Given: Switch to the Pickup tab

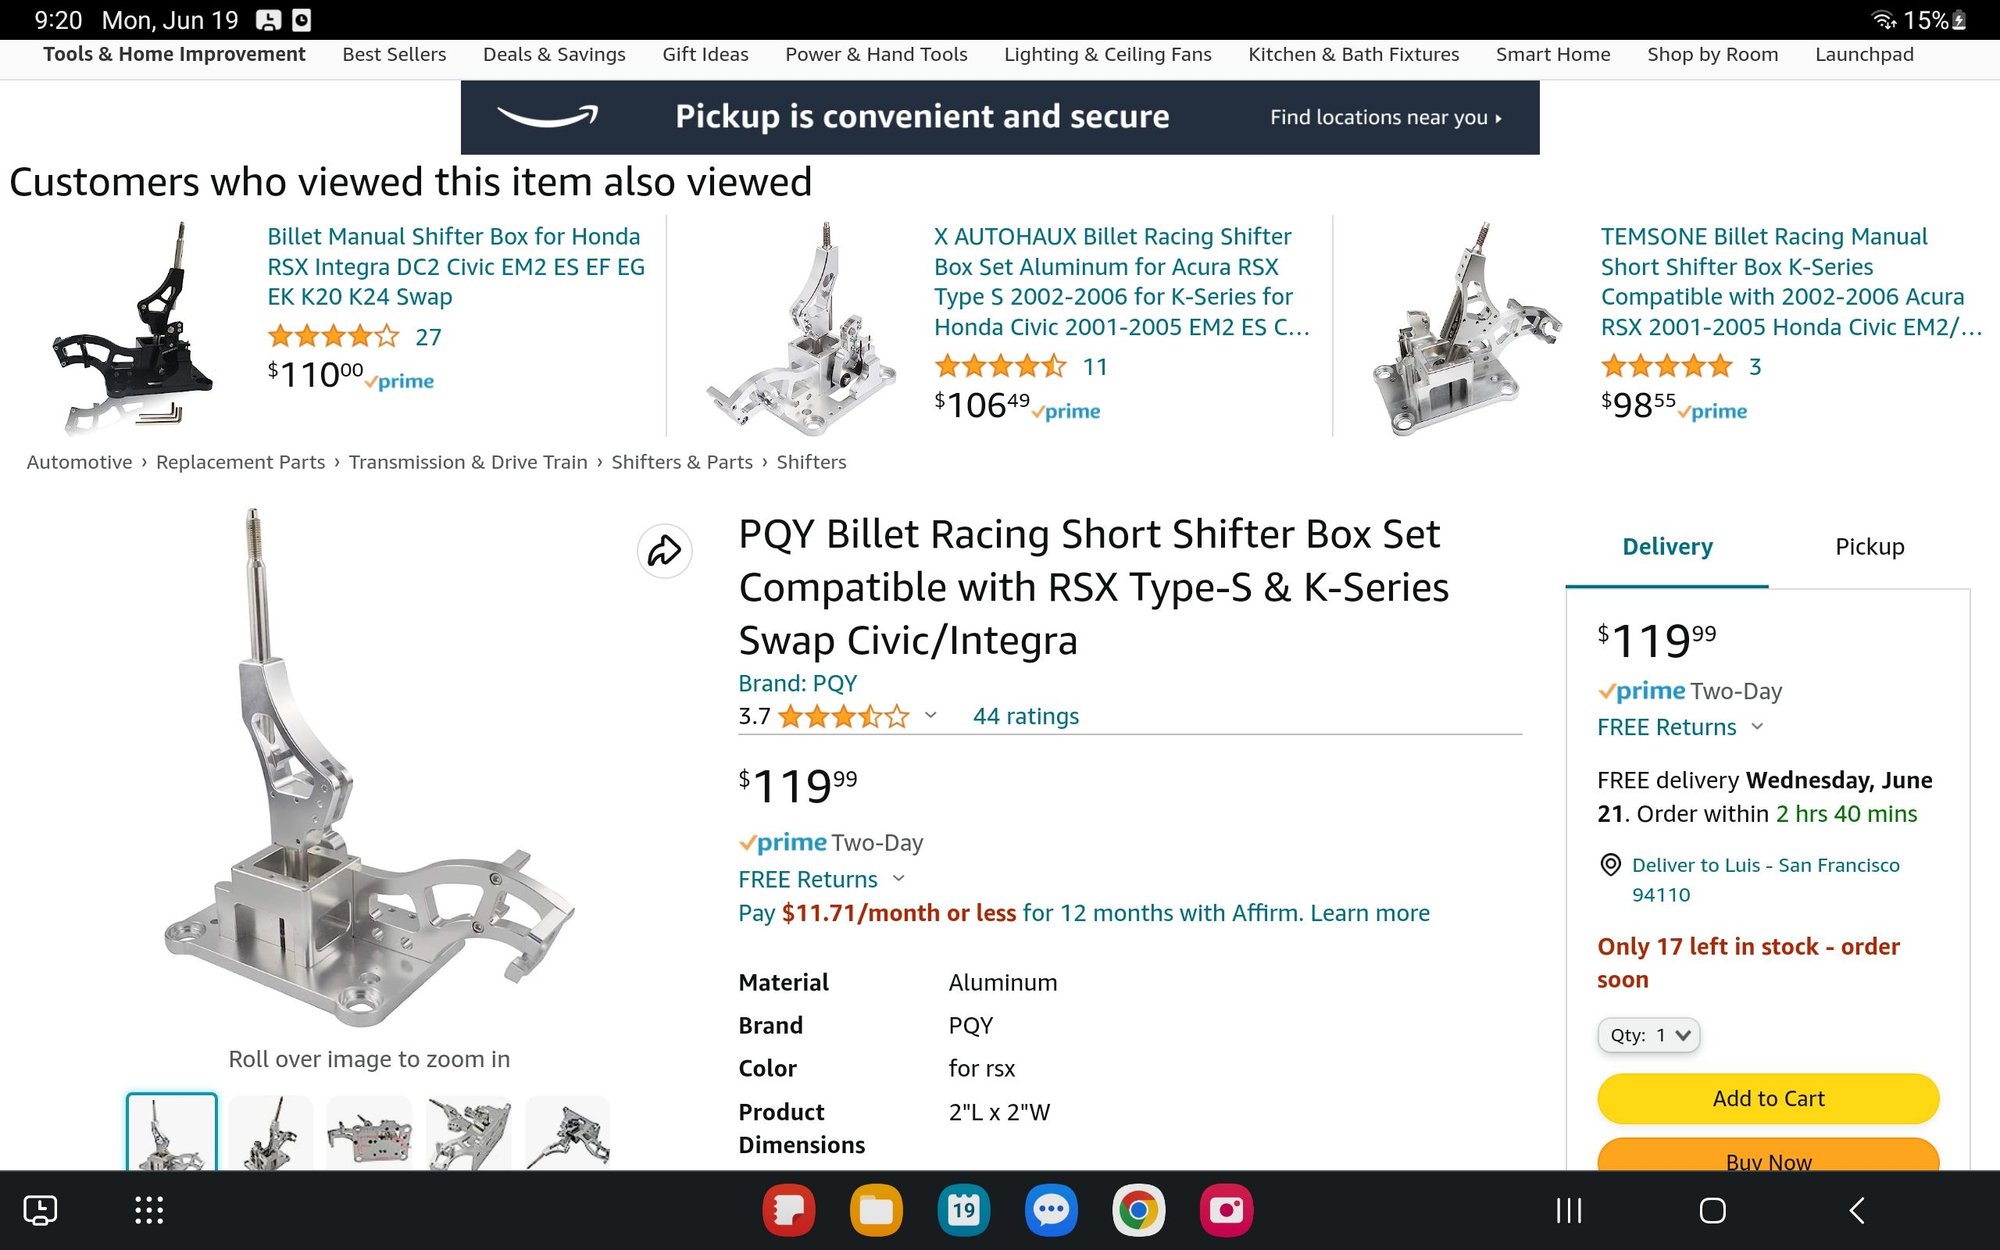Looking at the screenshot, I should point(1869,547).
